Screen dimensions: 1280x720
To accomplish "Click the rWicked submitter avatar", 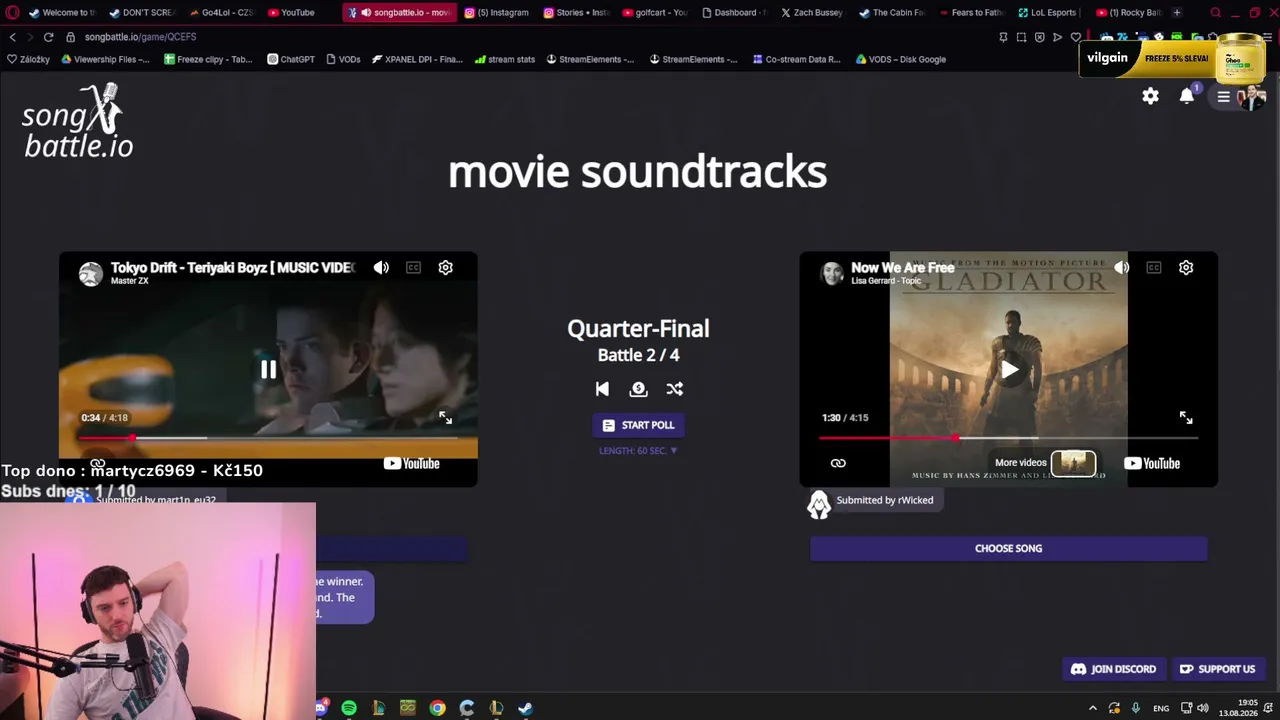I will pyautogui.click(x=819, y=504).
